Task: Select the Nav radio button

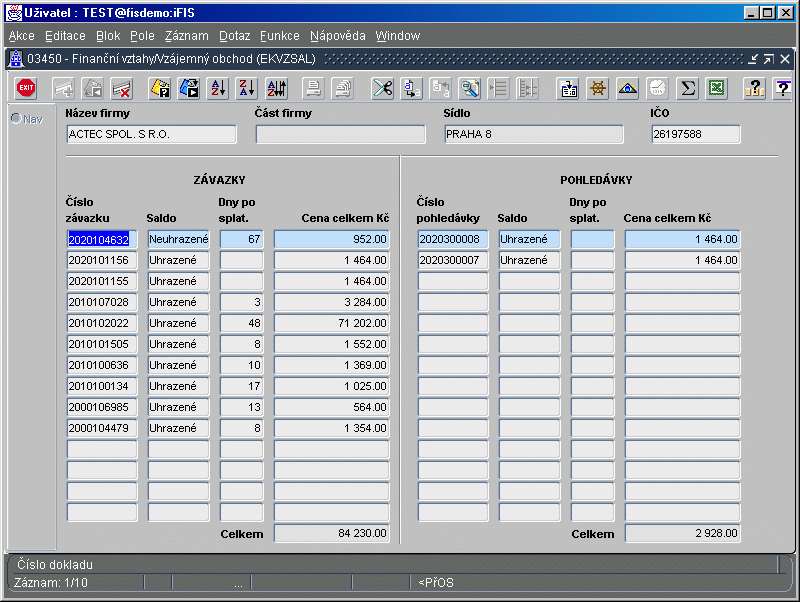Action: pos(16,119)
